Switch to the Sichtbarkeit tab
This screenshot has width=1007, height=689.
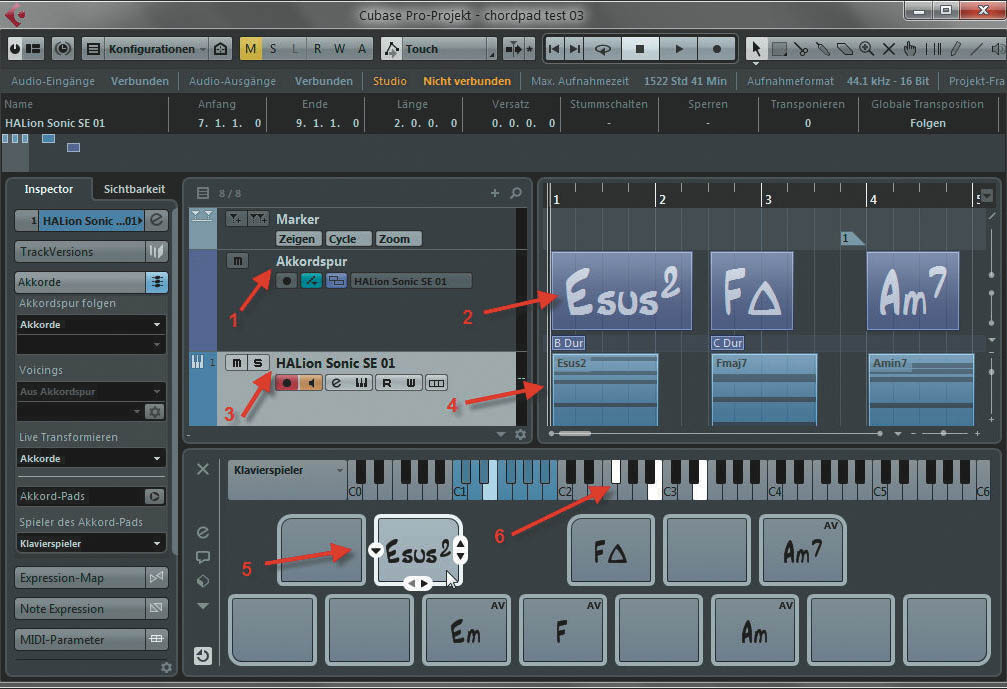(x=134, y=189)
